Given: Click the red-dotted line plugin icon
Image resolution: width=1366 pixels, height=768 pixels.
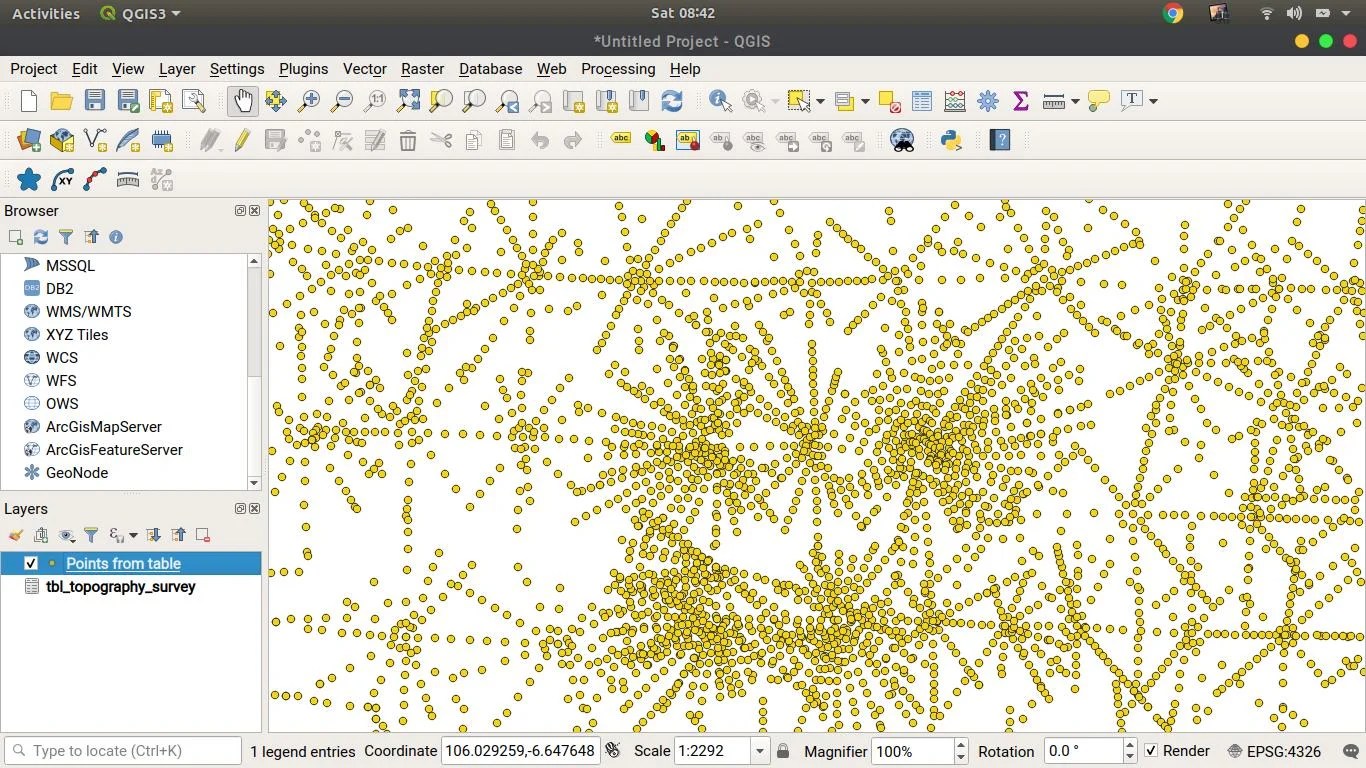Looking at the screenshot, I should click(95, 180).
